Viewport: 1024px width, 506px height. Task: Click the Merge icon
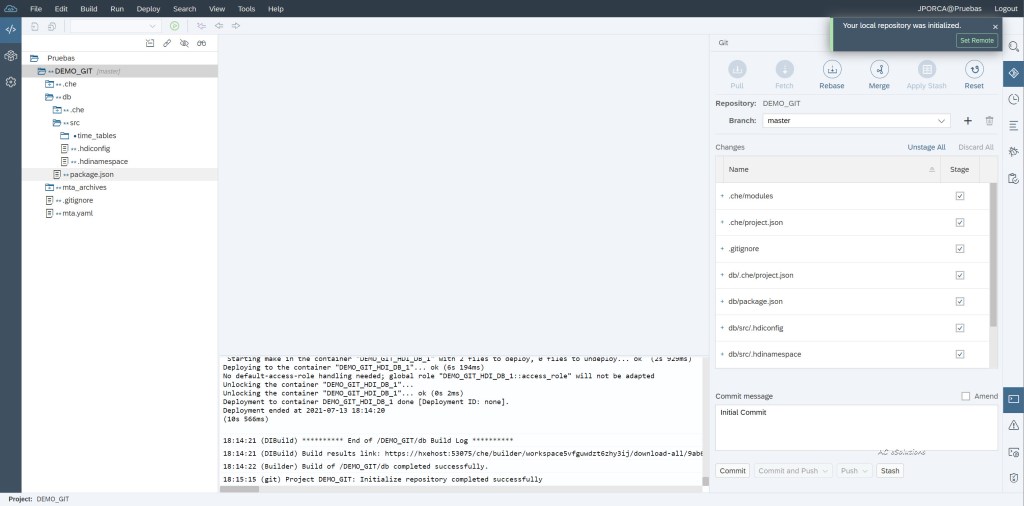tap(879, 70)
